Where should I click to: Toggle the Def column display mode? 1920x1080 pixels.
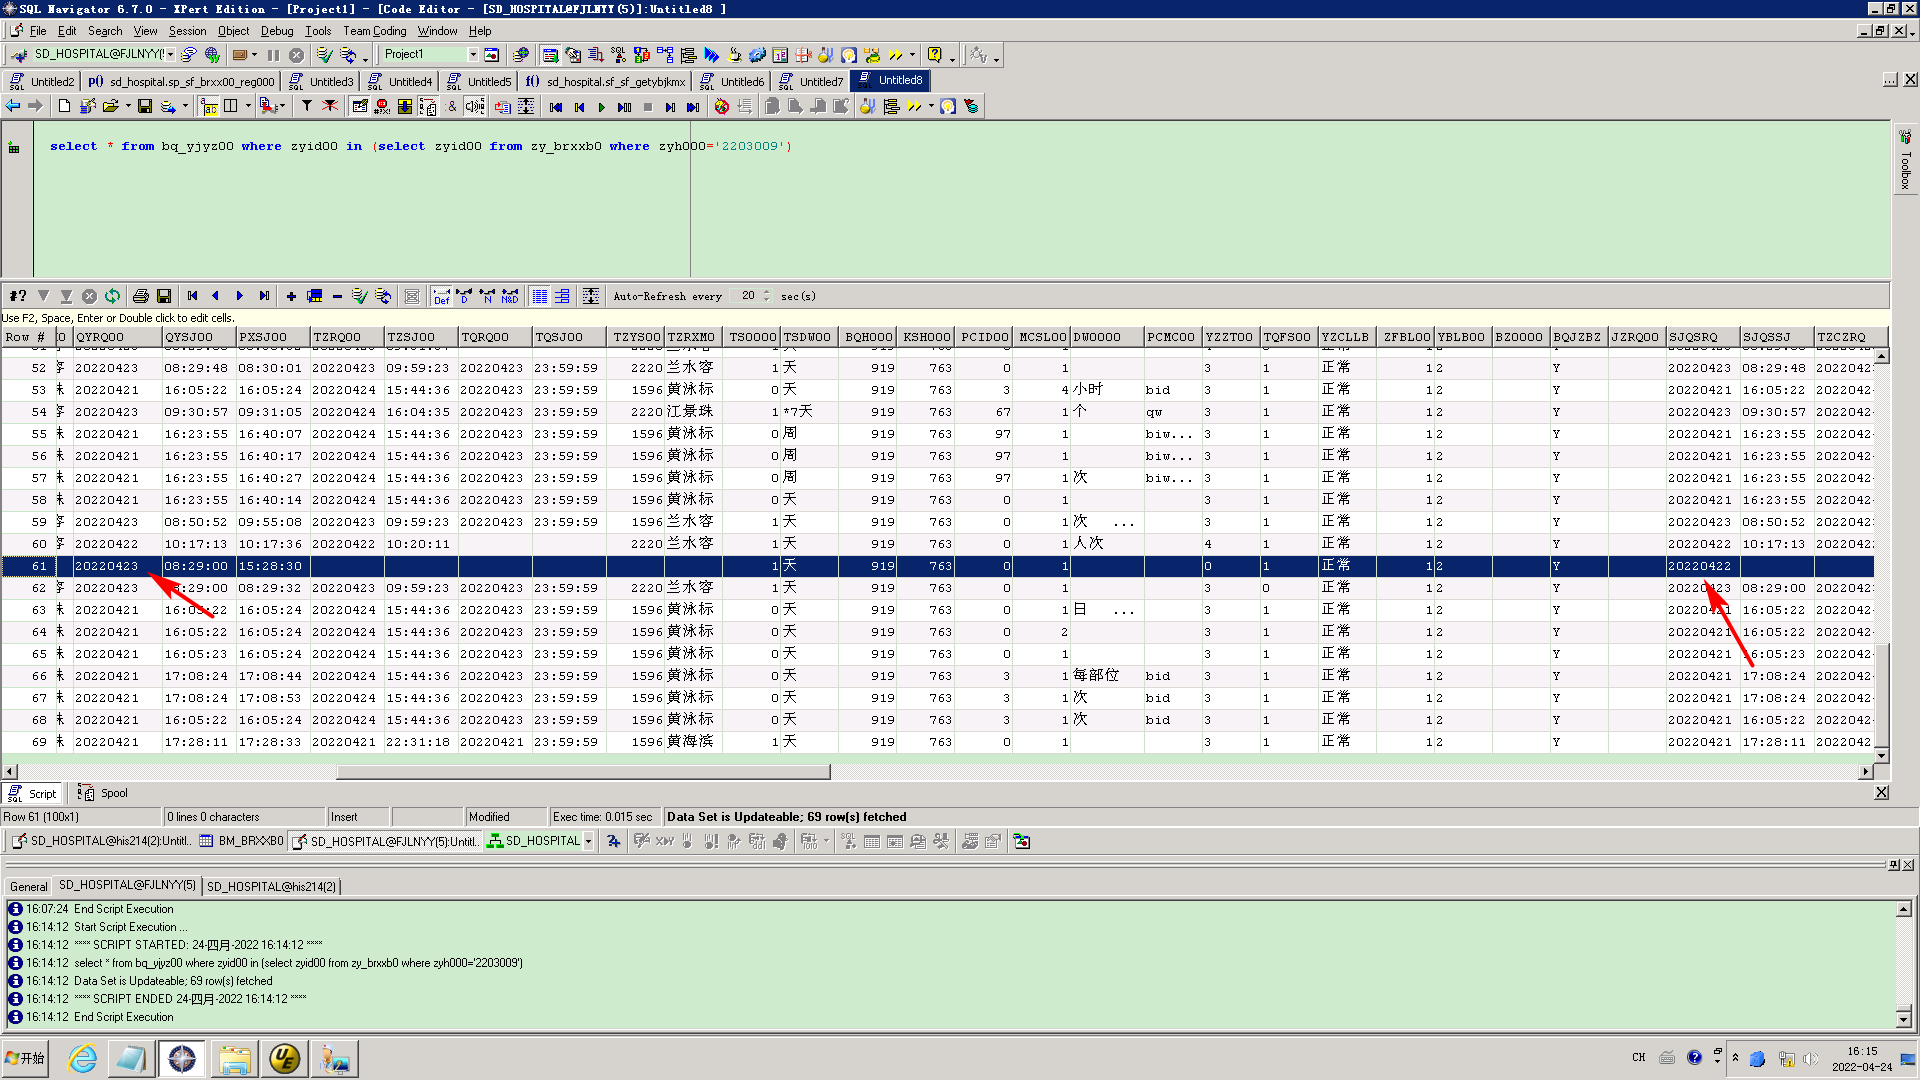point(441,296)
